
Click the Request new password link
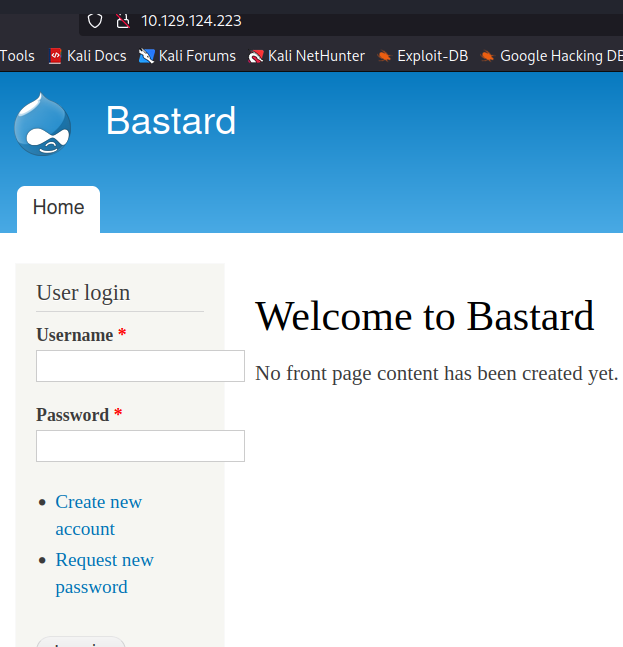click(104, 573)
